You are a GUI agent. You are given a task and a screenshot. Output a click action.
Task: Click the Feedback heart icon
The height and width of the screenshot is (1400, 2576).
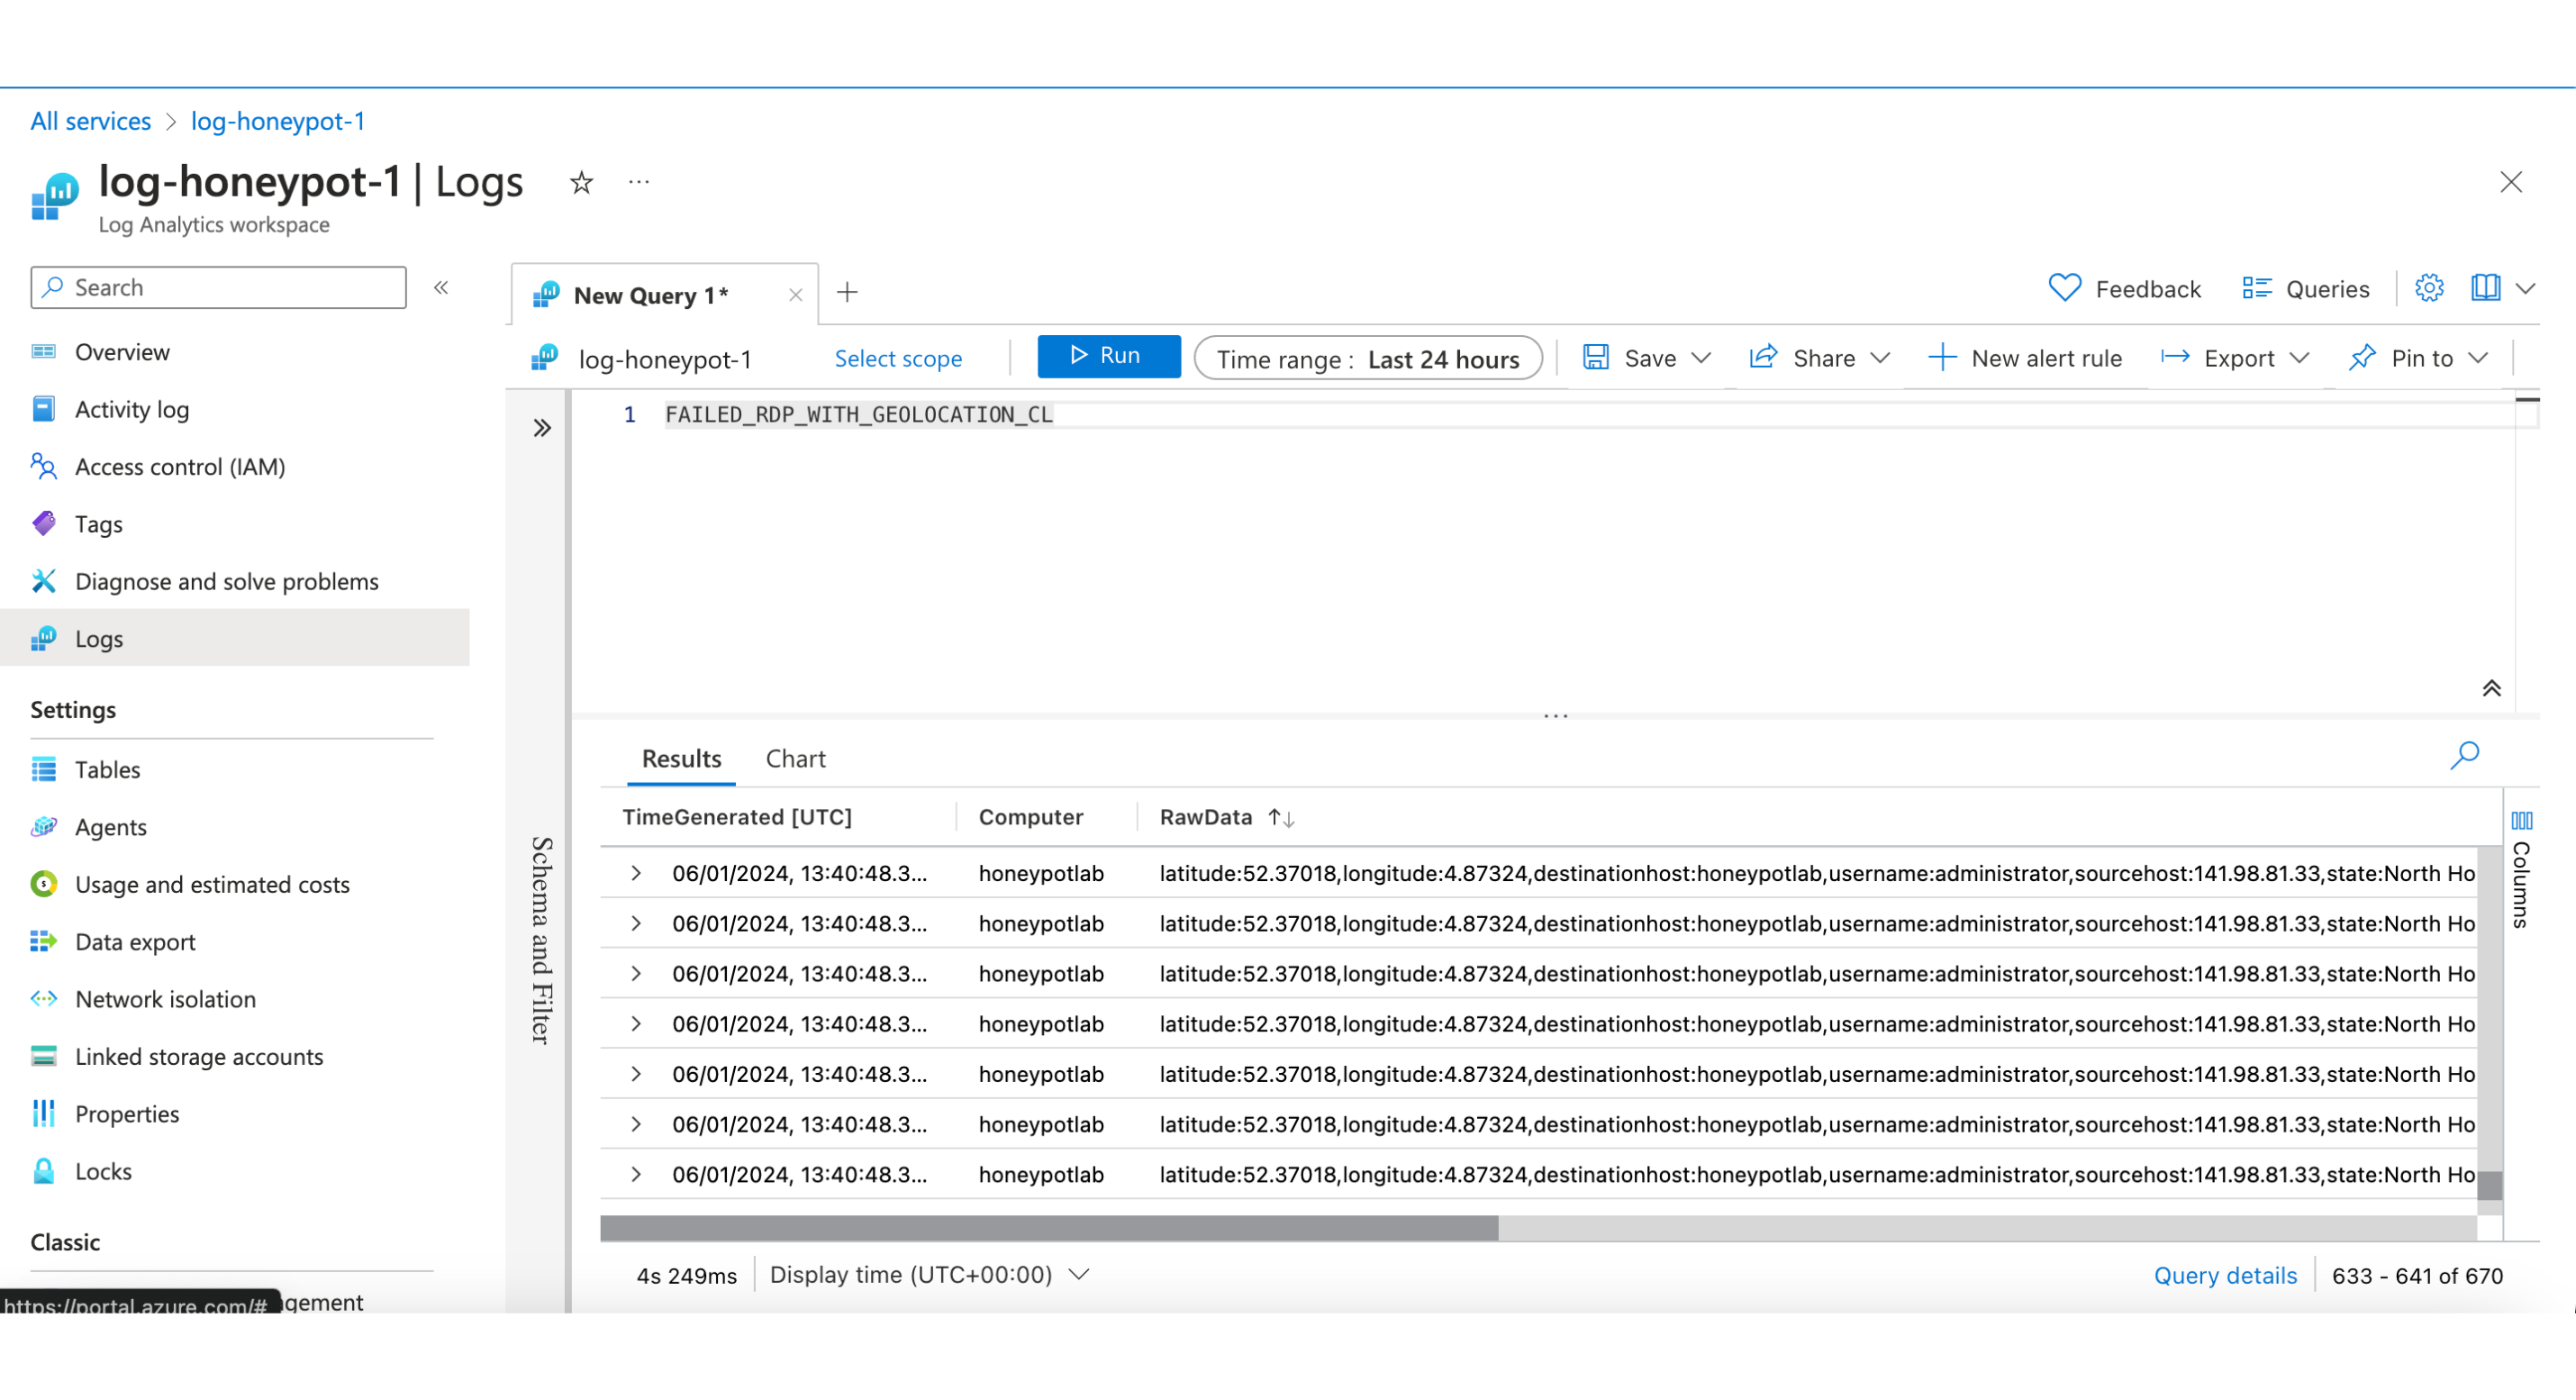(x=2064, y=289)
